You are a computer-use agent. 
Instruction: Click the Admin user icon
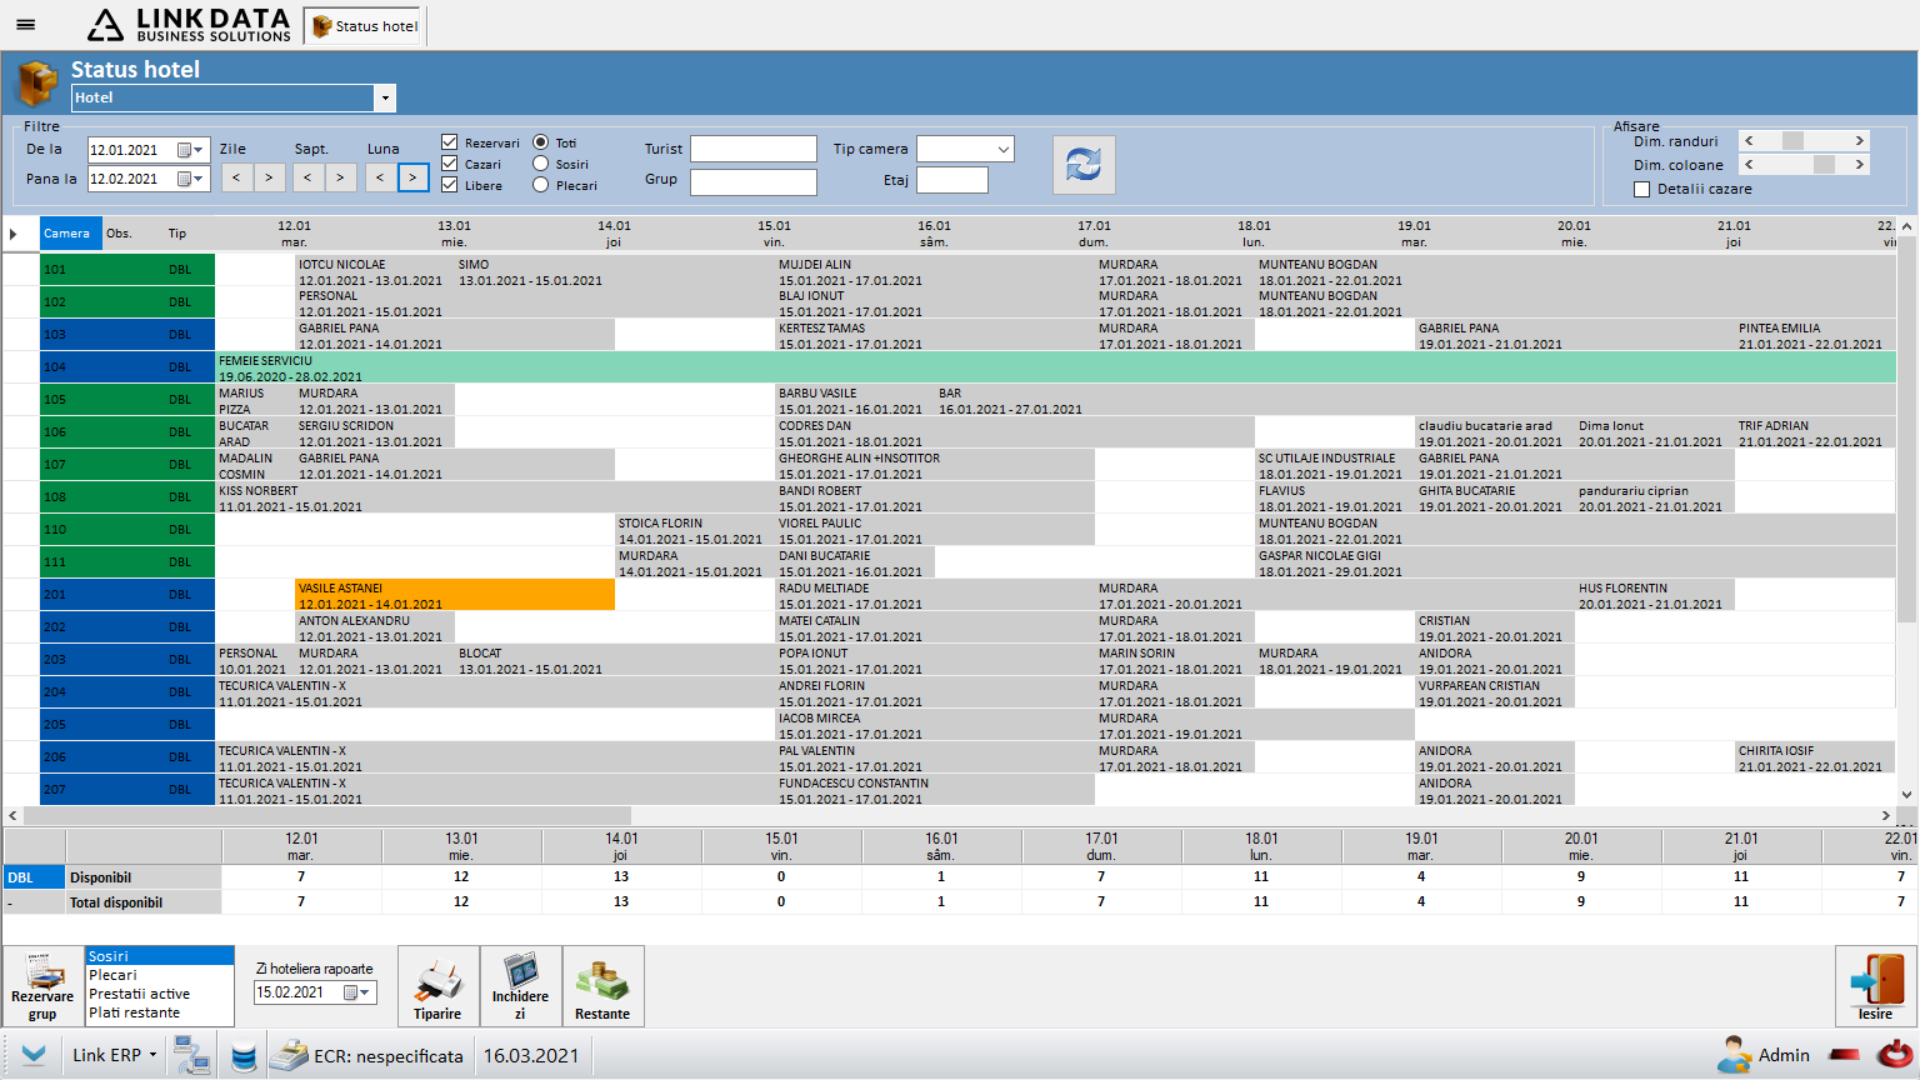click(x=1734, y=1055)
